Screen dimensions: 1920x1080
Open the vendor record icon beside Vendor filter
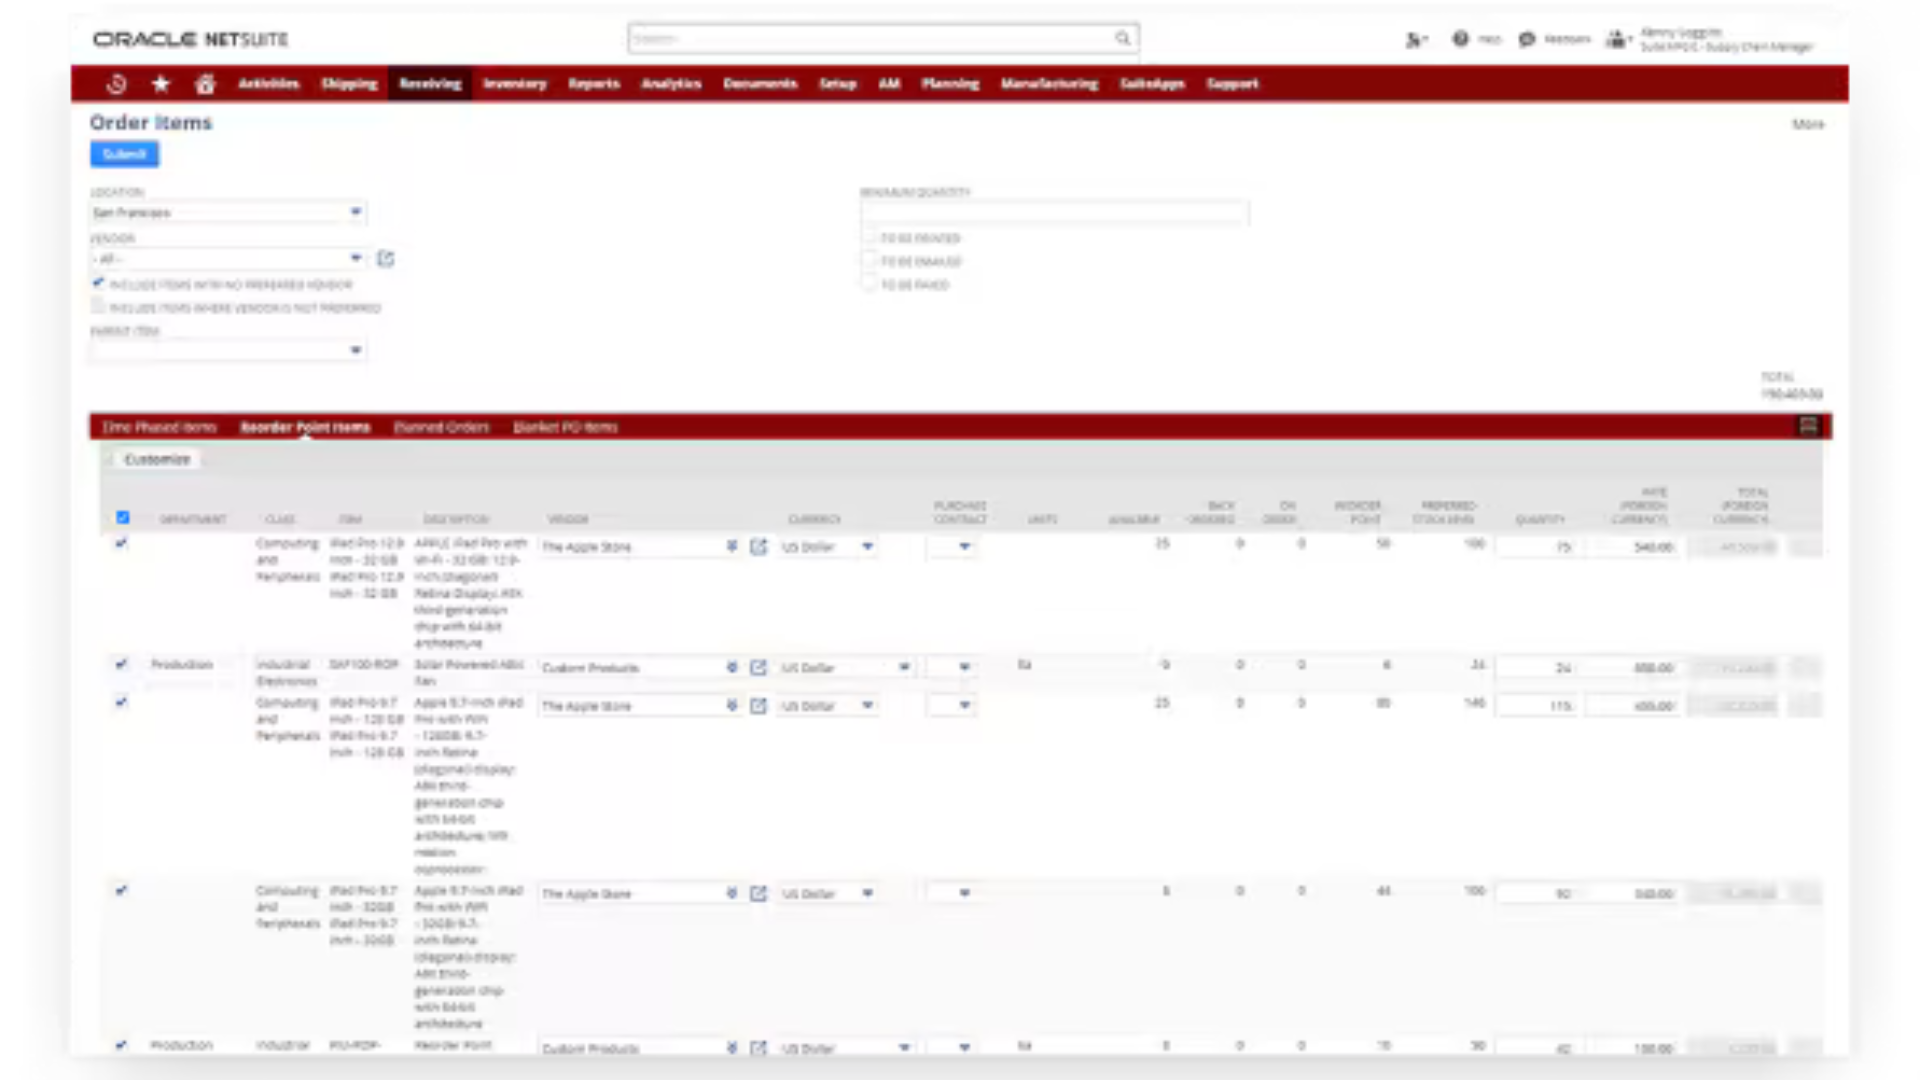(x=386, y=259)
